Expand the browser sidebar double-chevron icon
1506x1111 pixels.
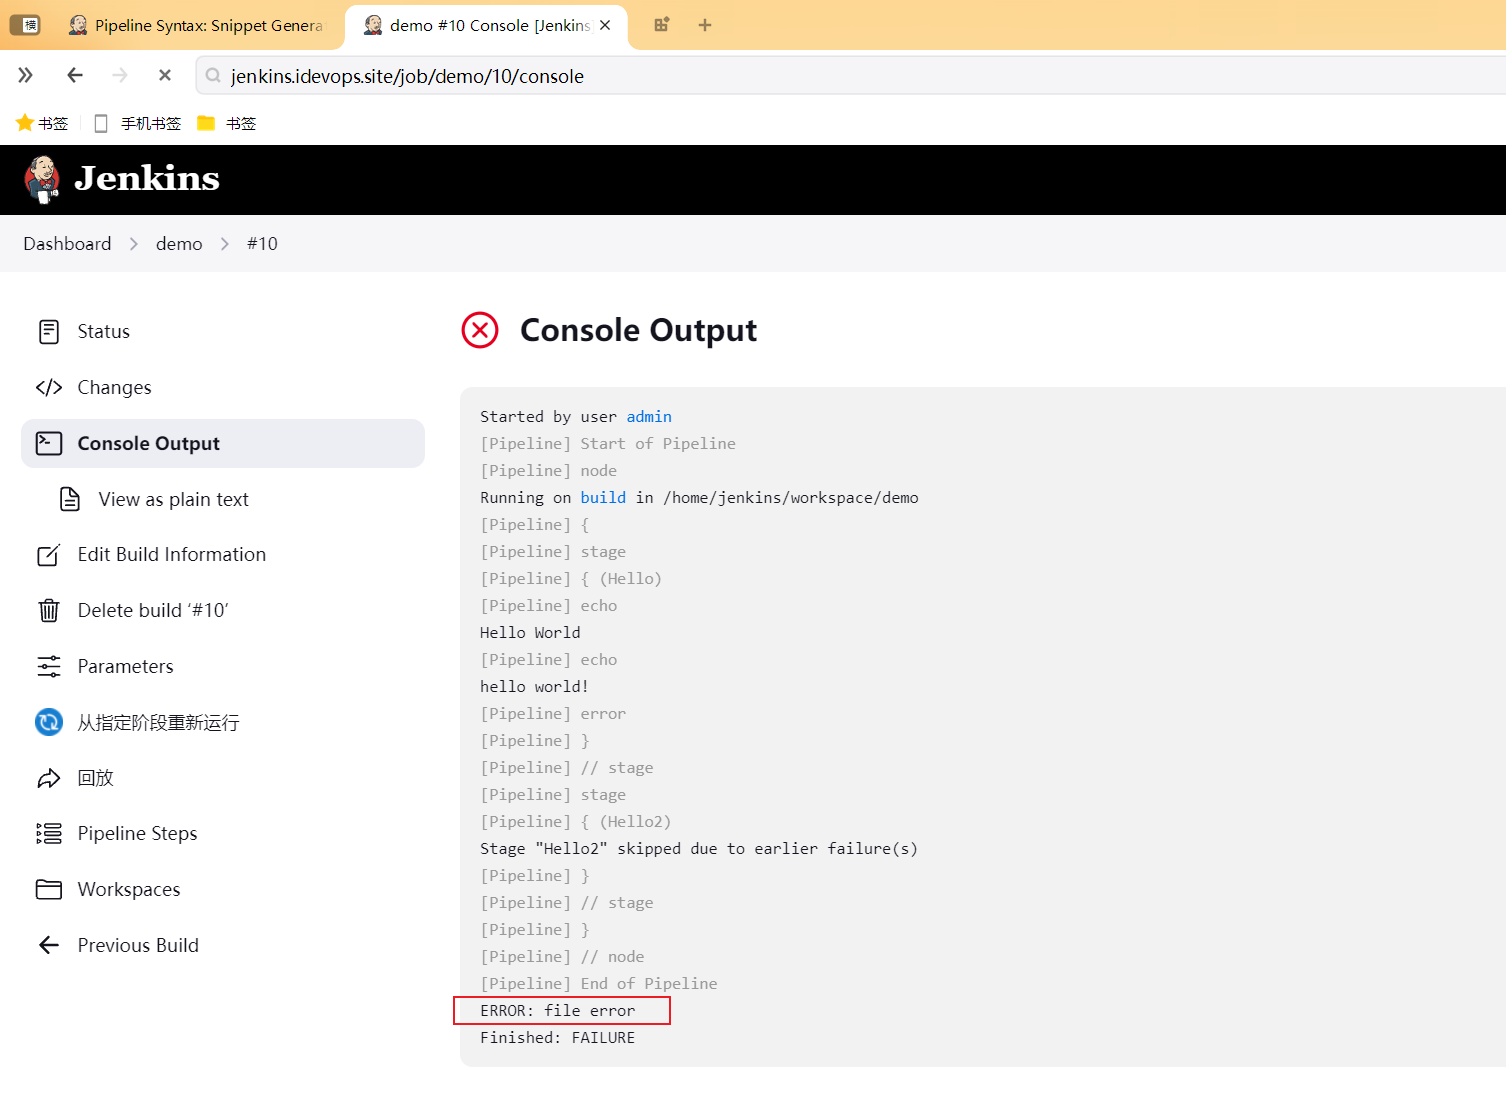pos(25,75)
